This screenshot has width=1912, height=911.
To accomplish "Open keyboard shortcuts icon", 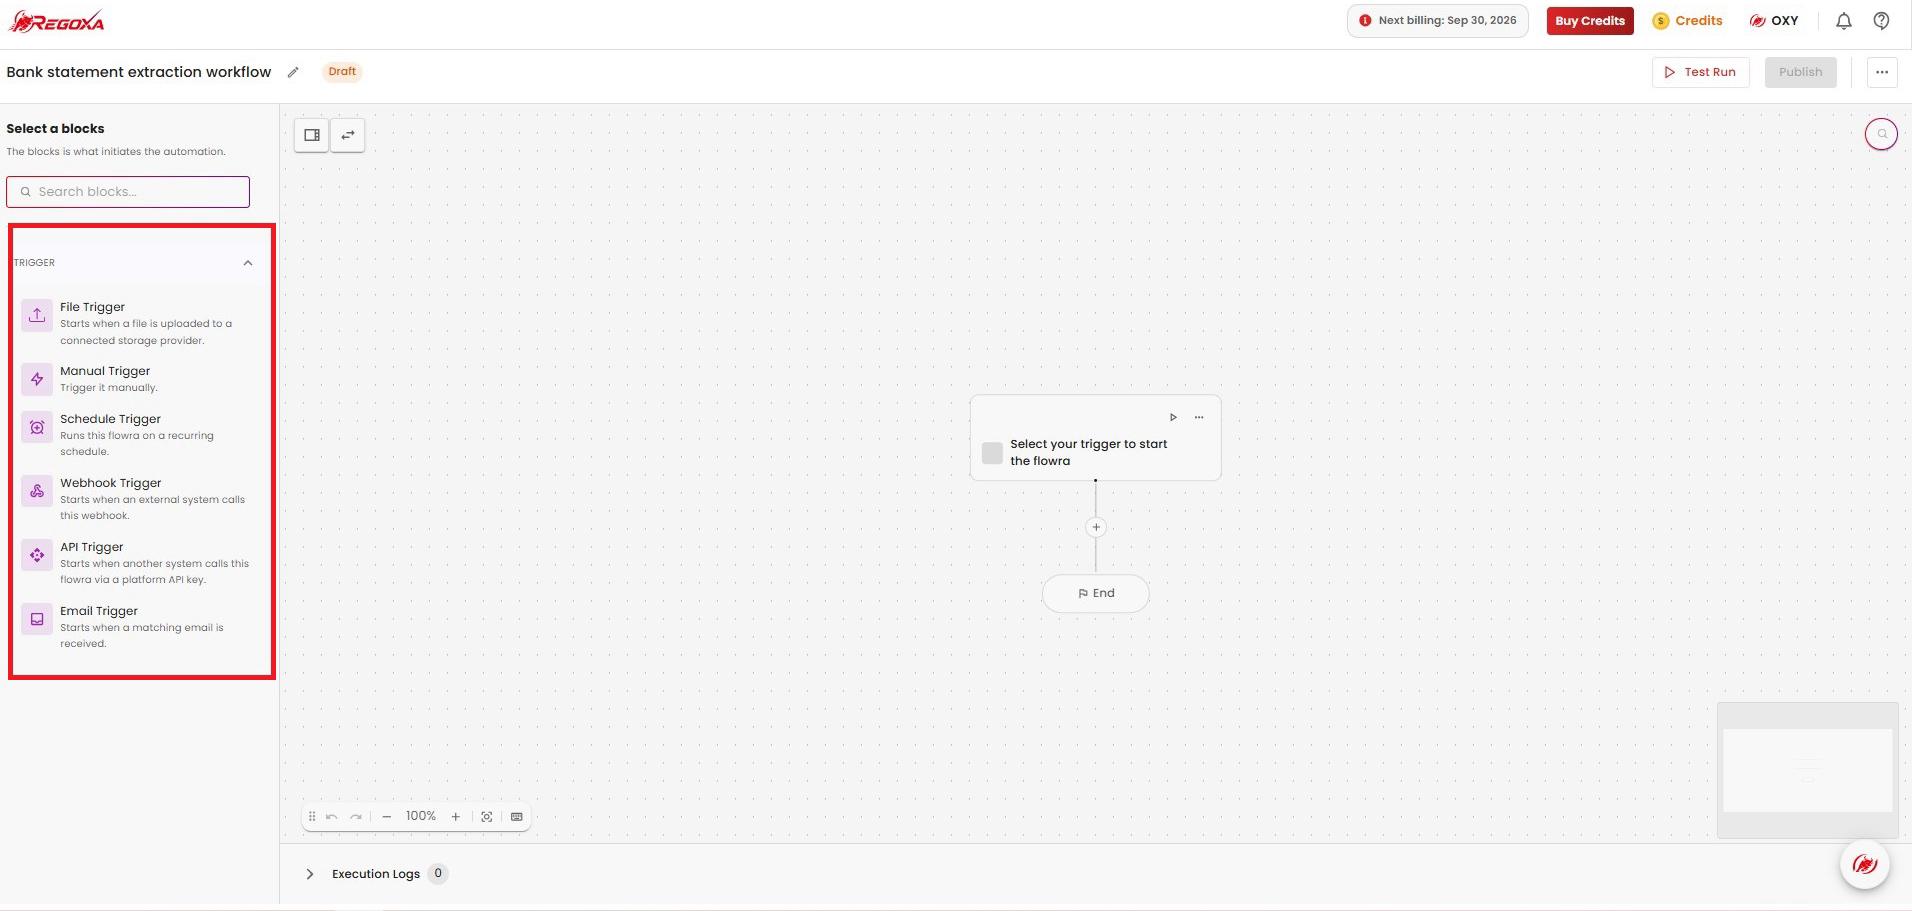I will pos(517,817).
